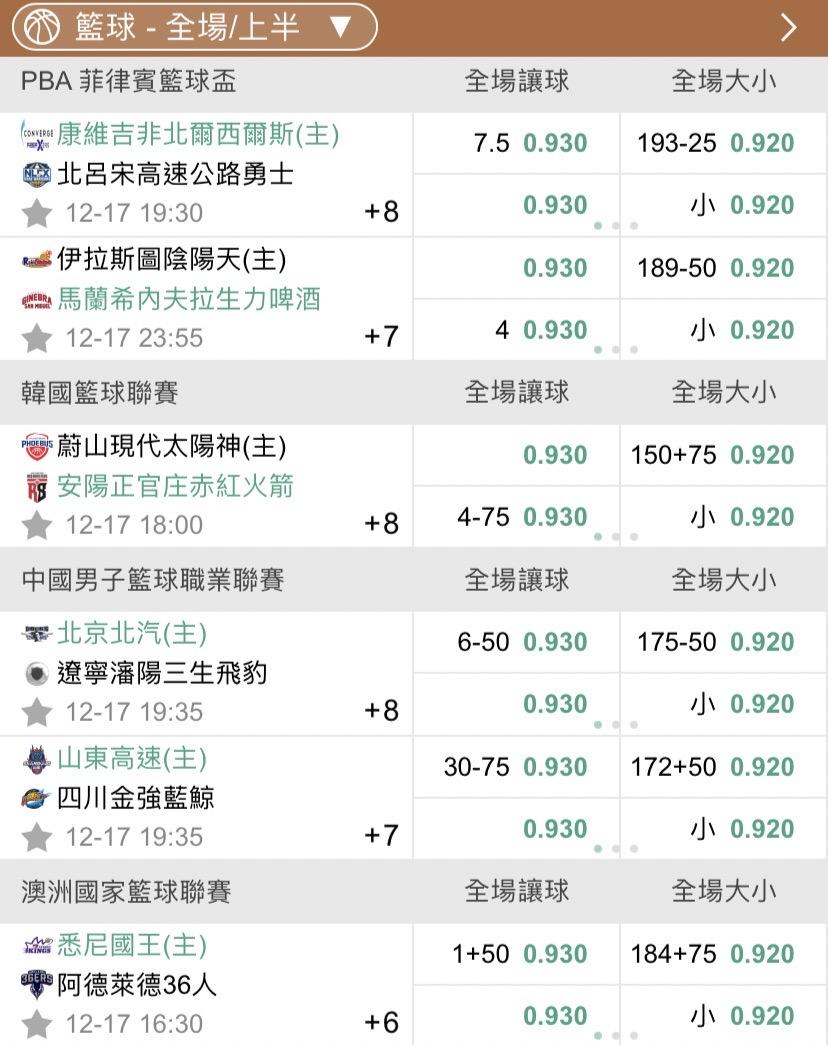This screenshot has width=828, height=1045.
Task: Star the 12-17 18:00 Korean league match
Action: 37,525
